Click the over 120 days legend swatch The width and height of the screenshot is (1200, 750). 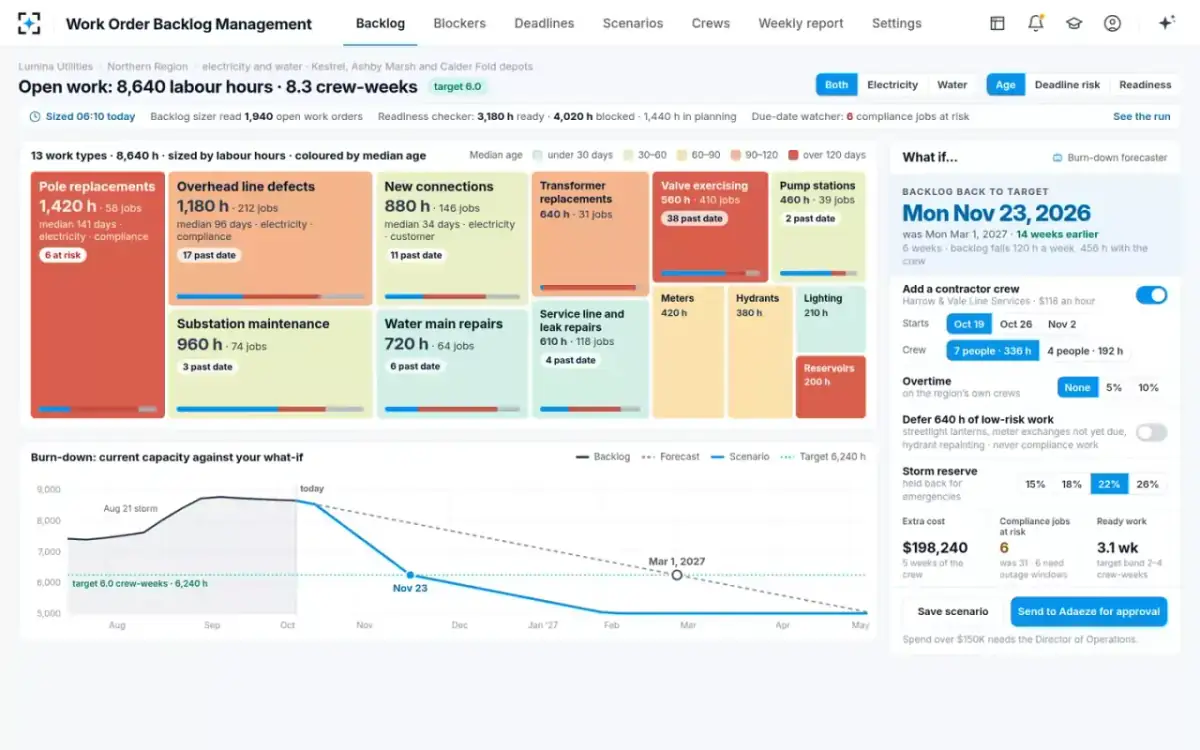point(793,155)
